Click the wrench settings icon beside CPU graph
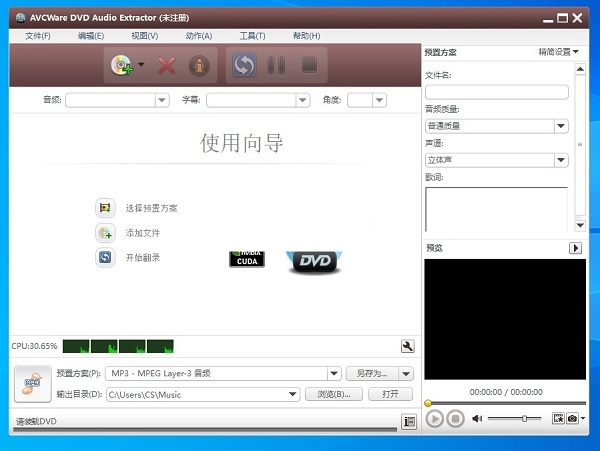Screen dimensions: 600x451 coord(407,346)
